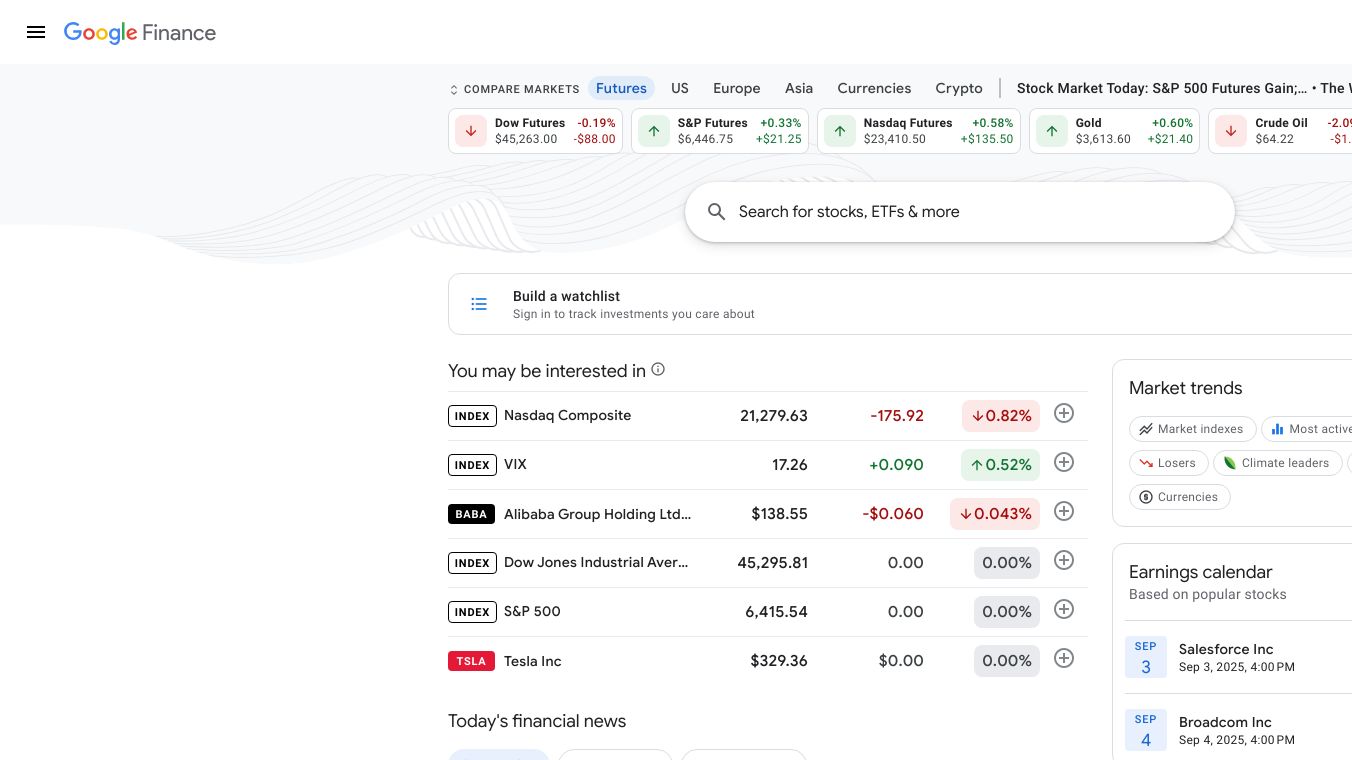Open the hamburger main menu
Viewport: 1352px width, 760px height.
click(x=36, y=32)
